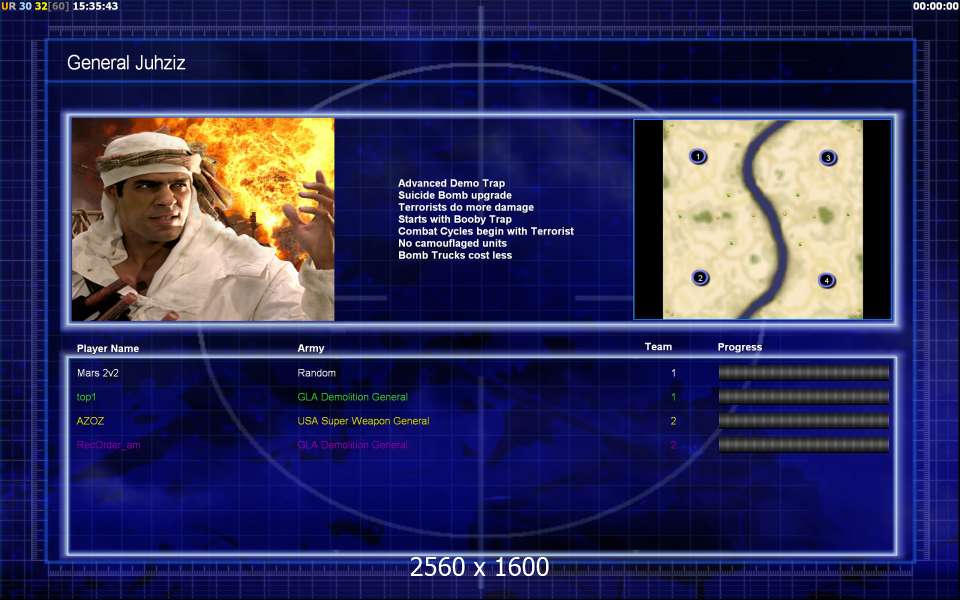
Task: Click the 15:35:43 clock display
Action: pyautogui.click(x=96, y=6)
